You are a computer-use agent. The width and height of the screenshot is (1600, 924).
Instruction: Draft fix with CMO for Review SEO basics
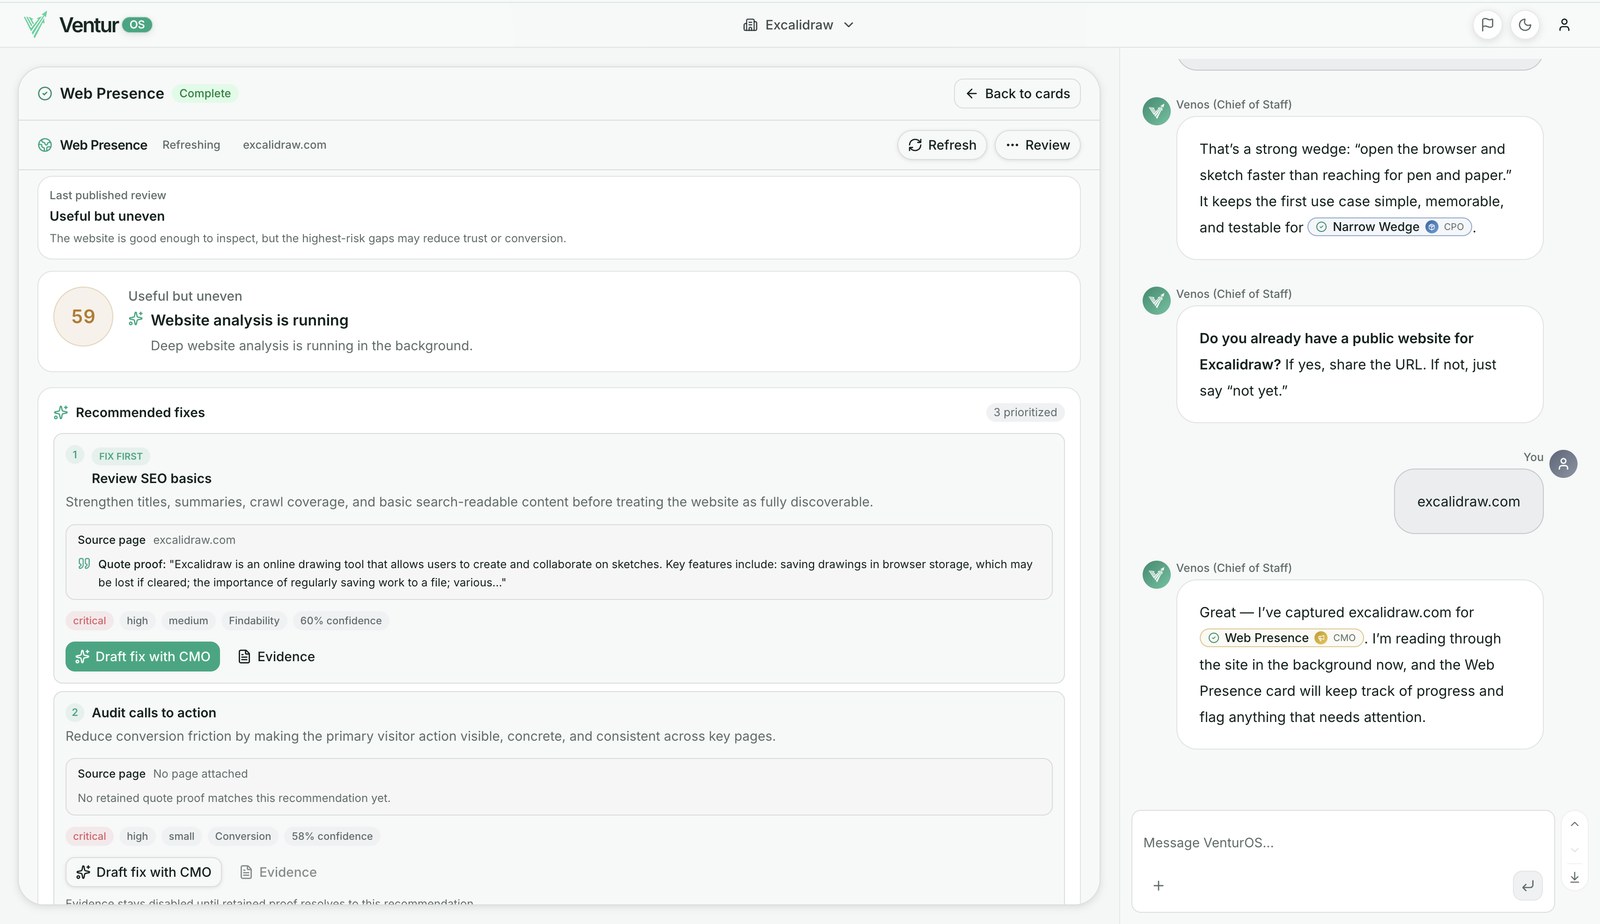pos(143,657)
